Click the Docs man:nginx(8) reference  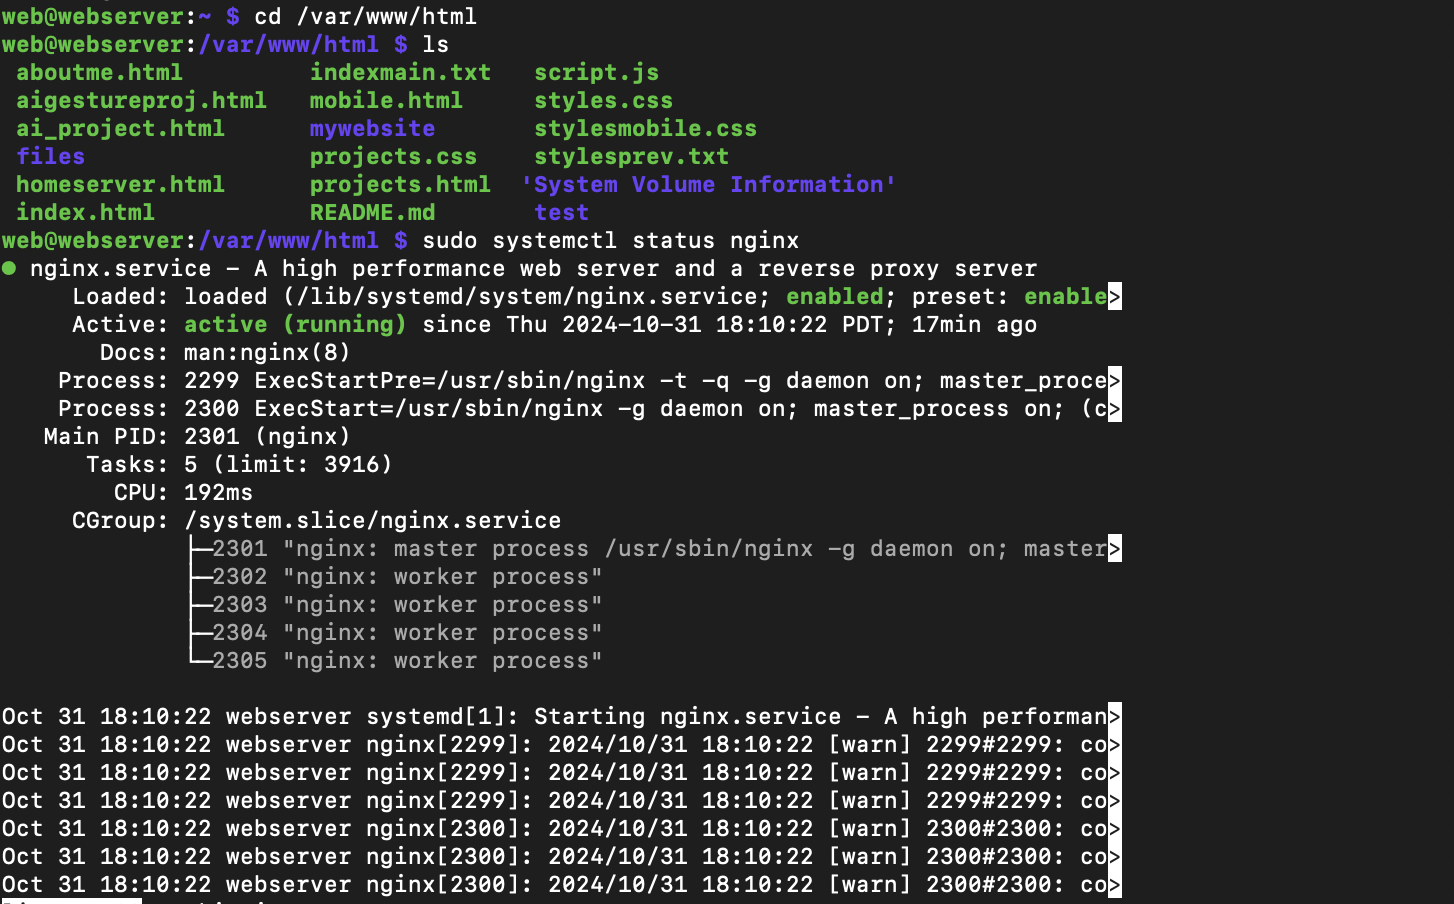point(265,352)
